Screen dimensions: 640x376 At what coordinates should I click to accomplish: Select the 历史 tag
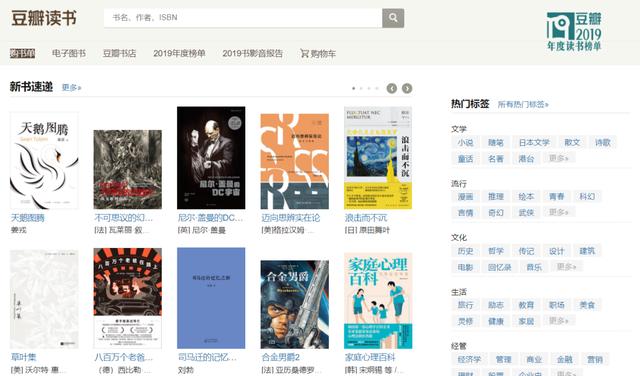[465, 251]
